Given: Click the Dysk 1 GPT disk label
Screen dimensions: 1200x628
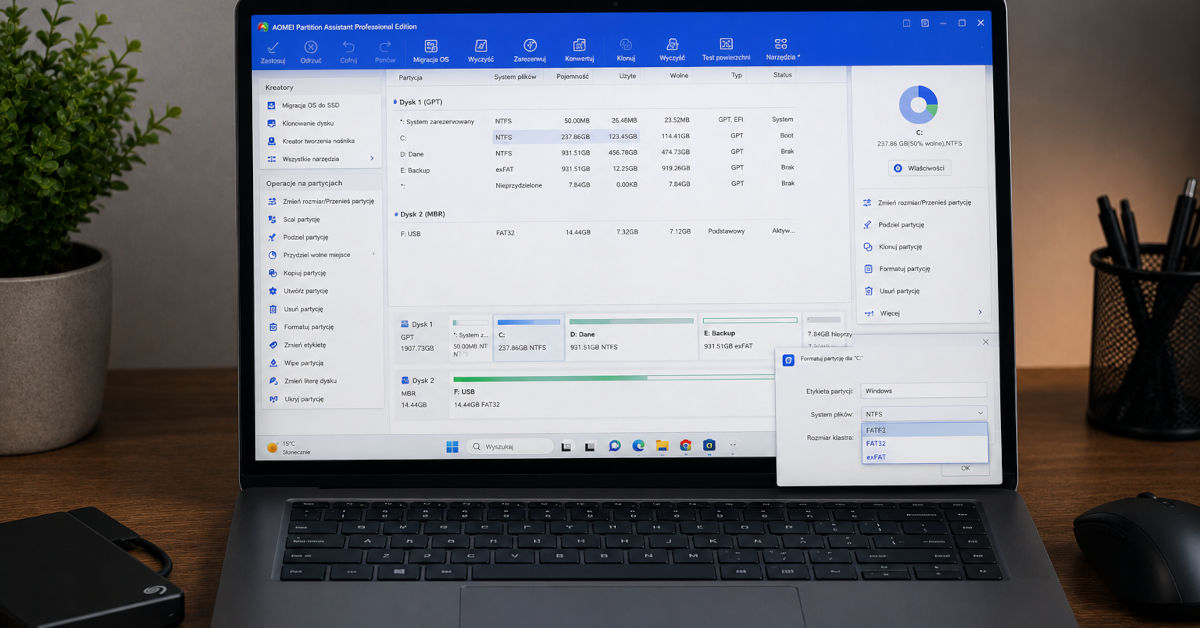Looking at the screenshot, I should pos(420,337).
